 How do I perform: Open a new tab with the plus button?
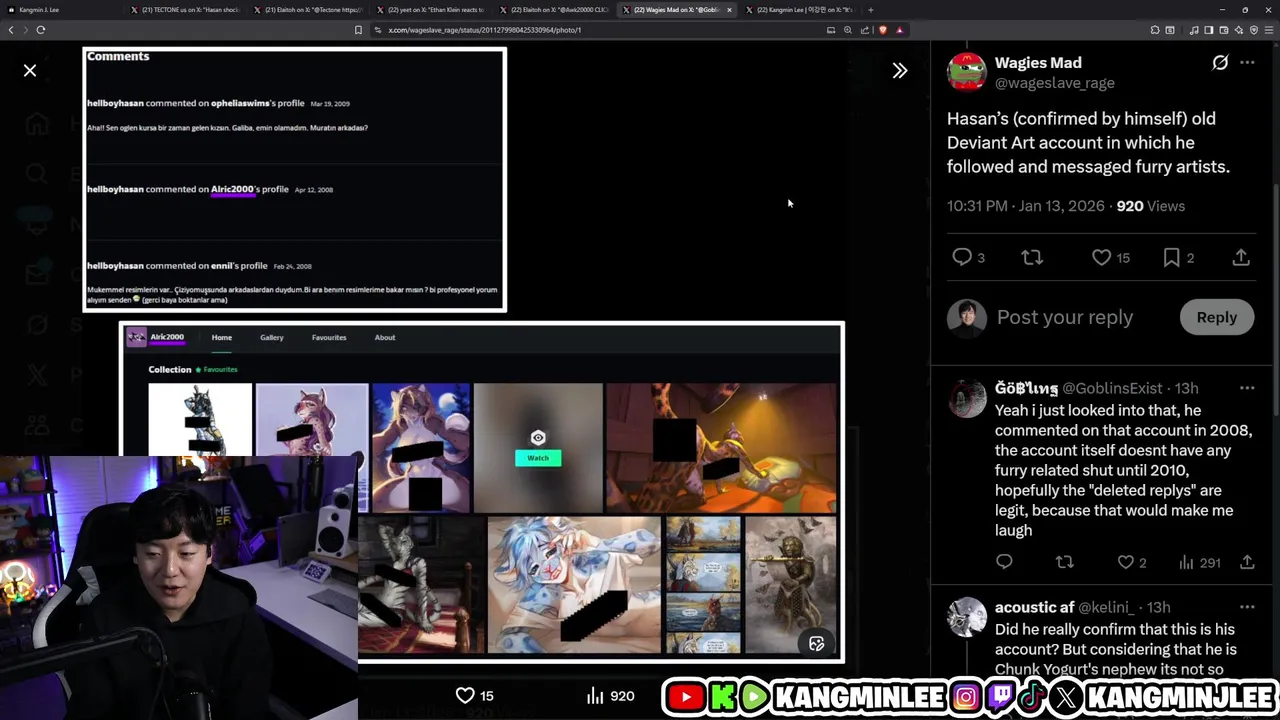click(871, 10)
